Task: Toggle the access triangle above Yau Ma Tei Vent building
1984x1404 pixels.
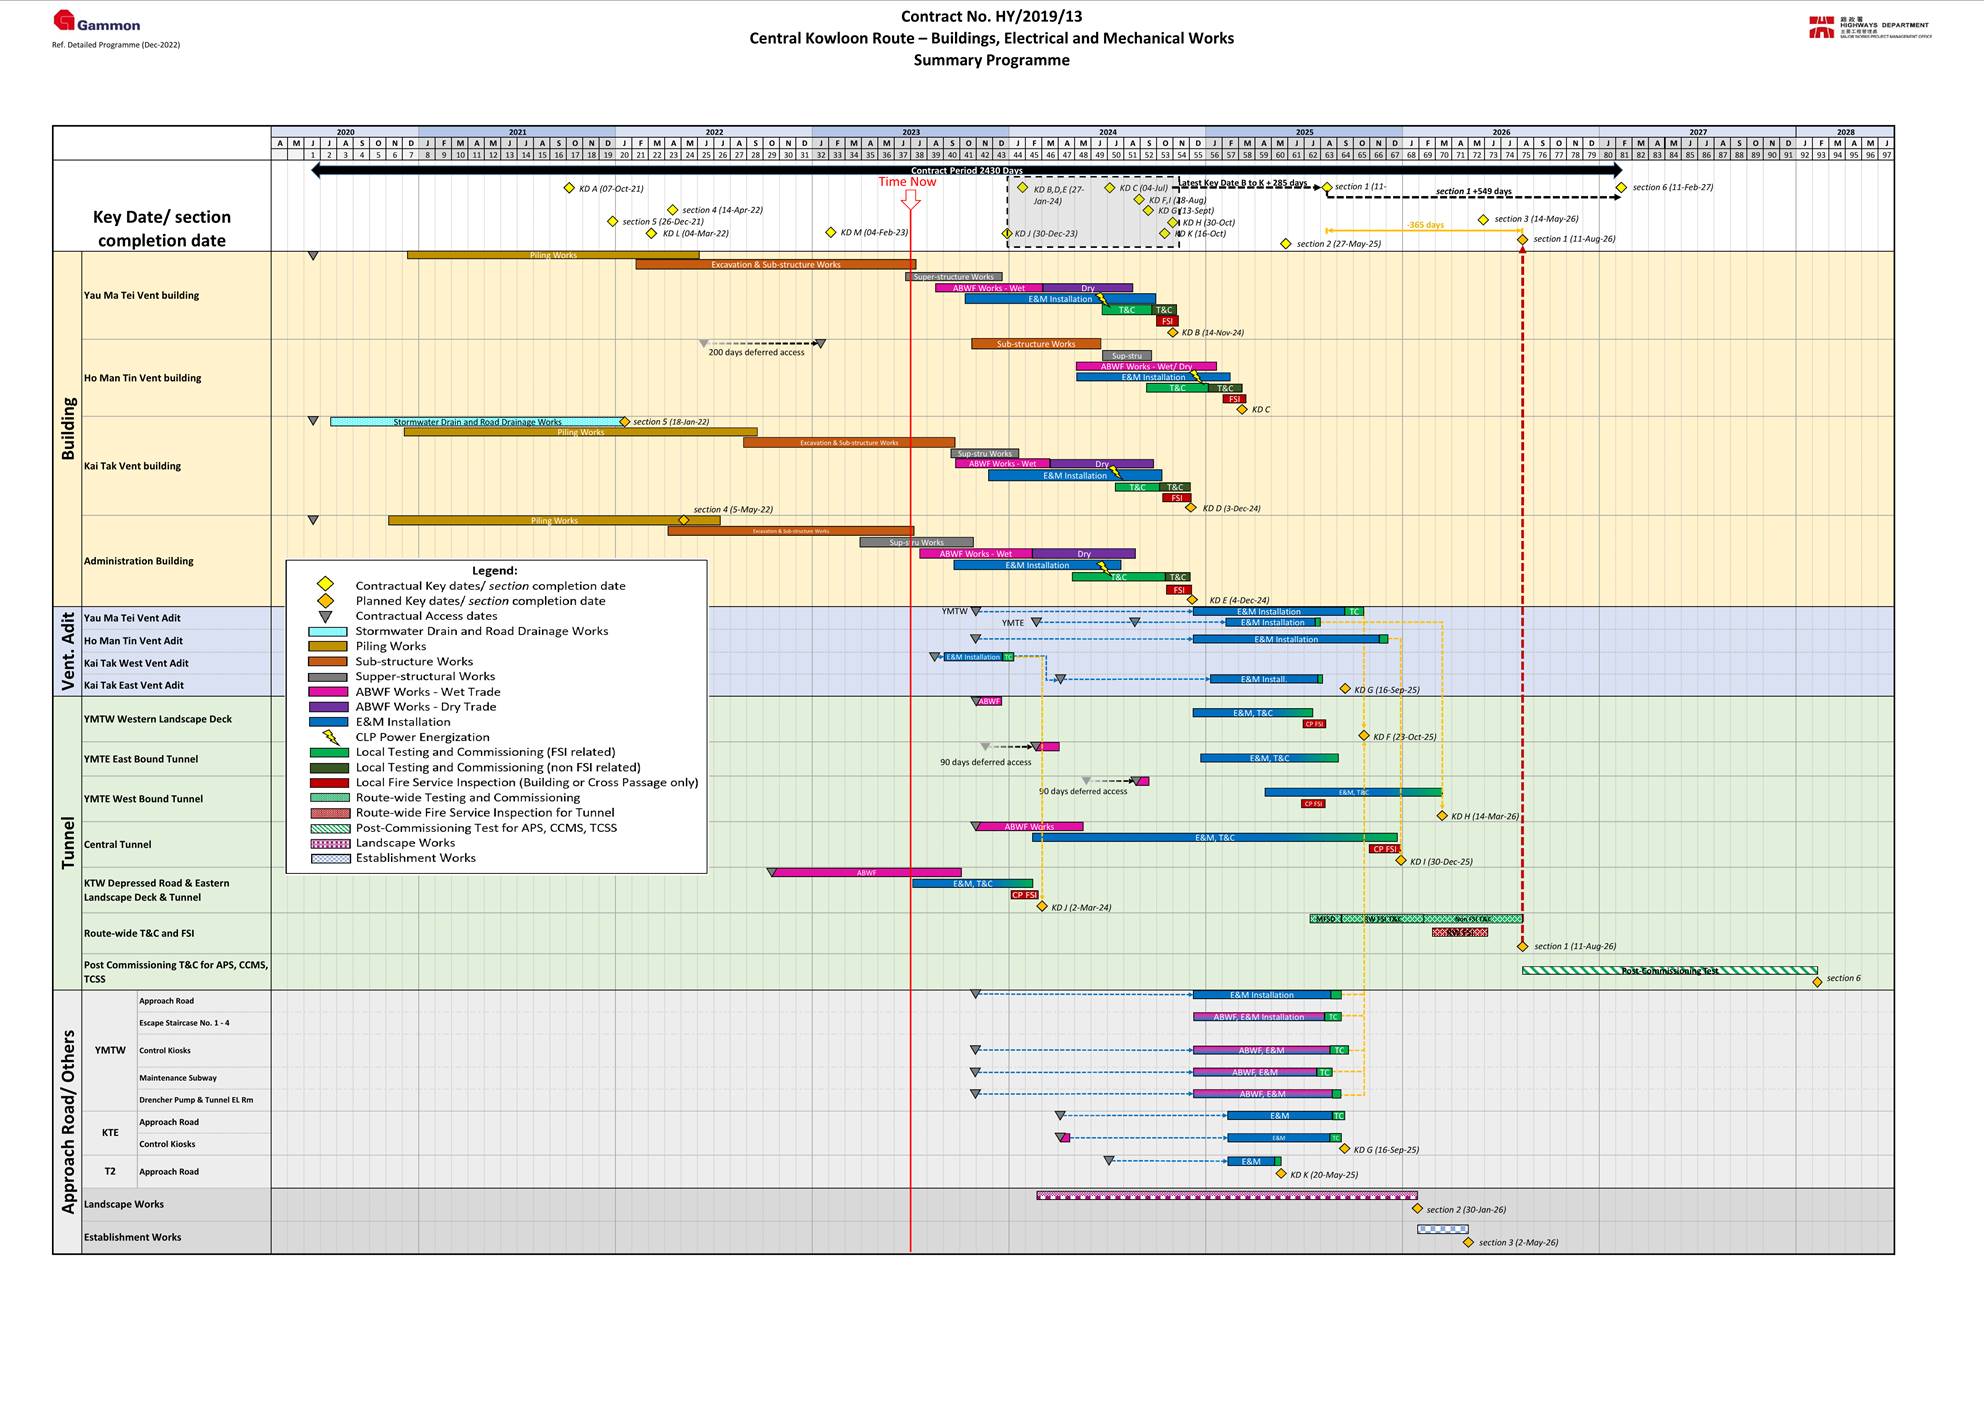Action: pyautogui.click(x=313, y=257)
